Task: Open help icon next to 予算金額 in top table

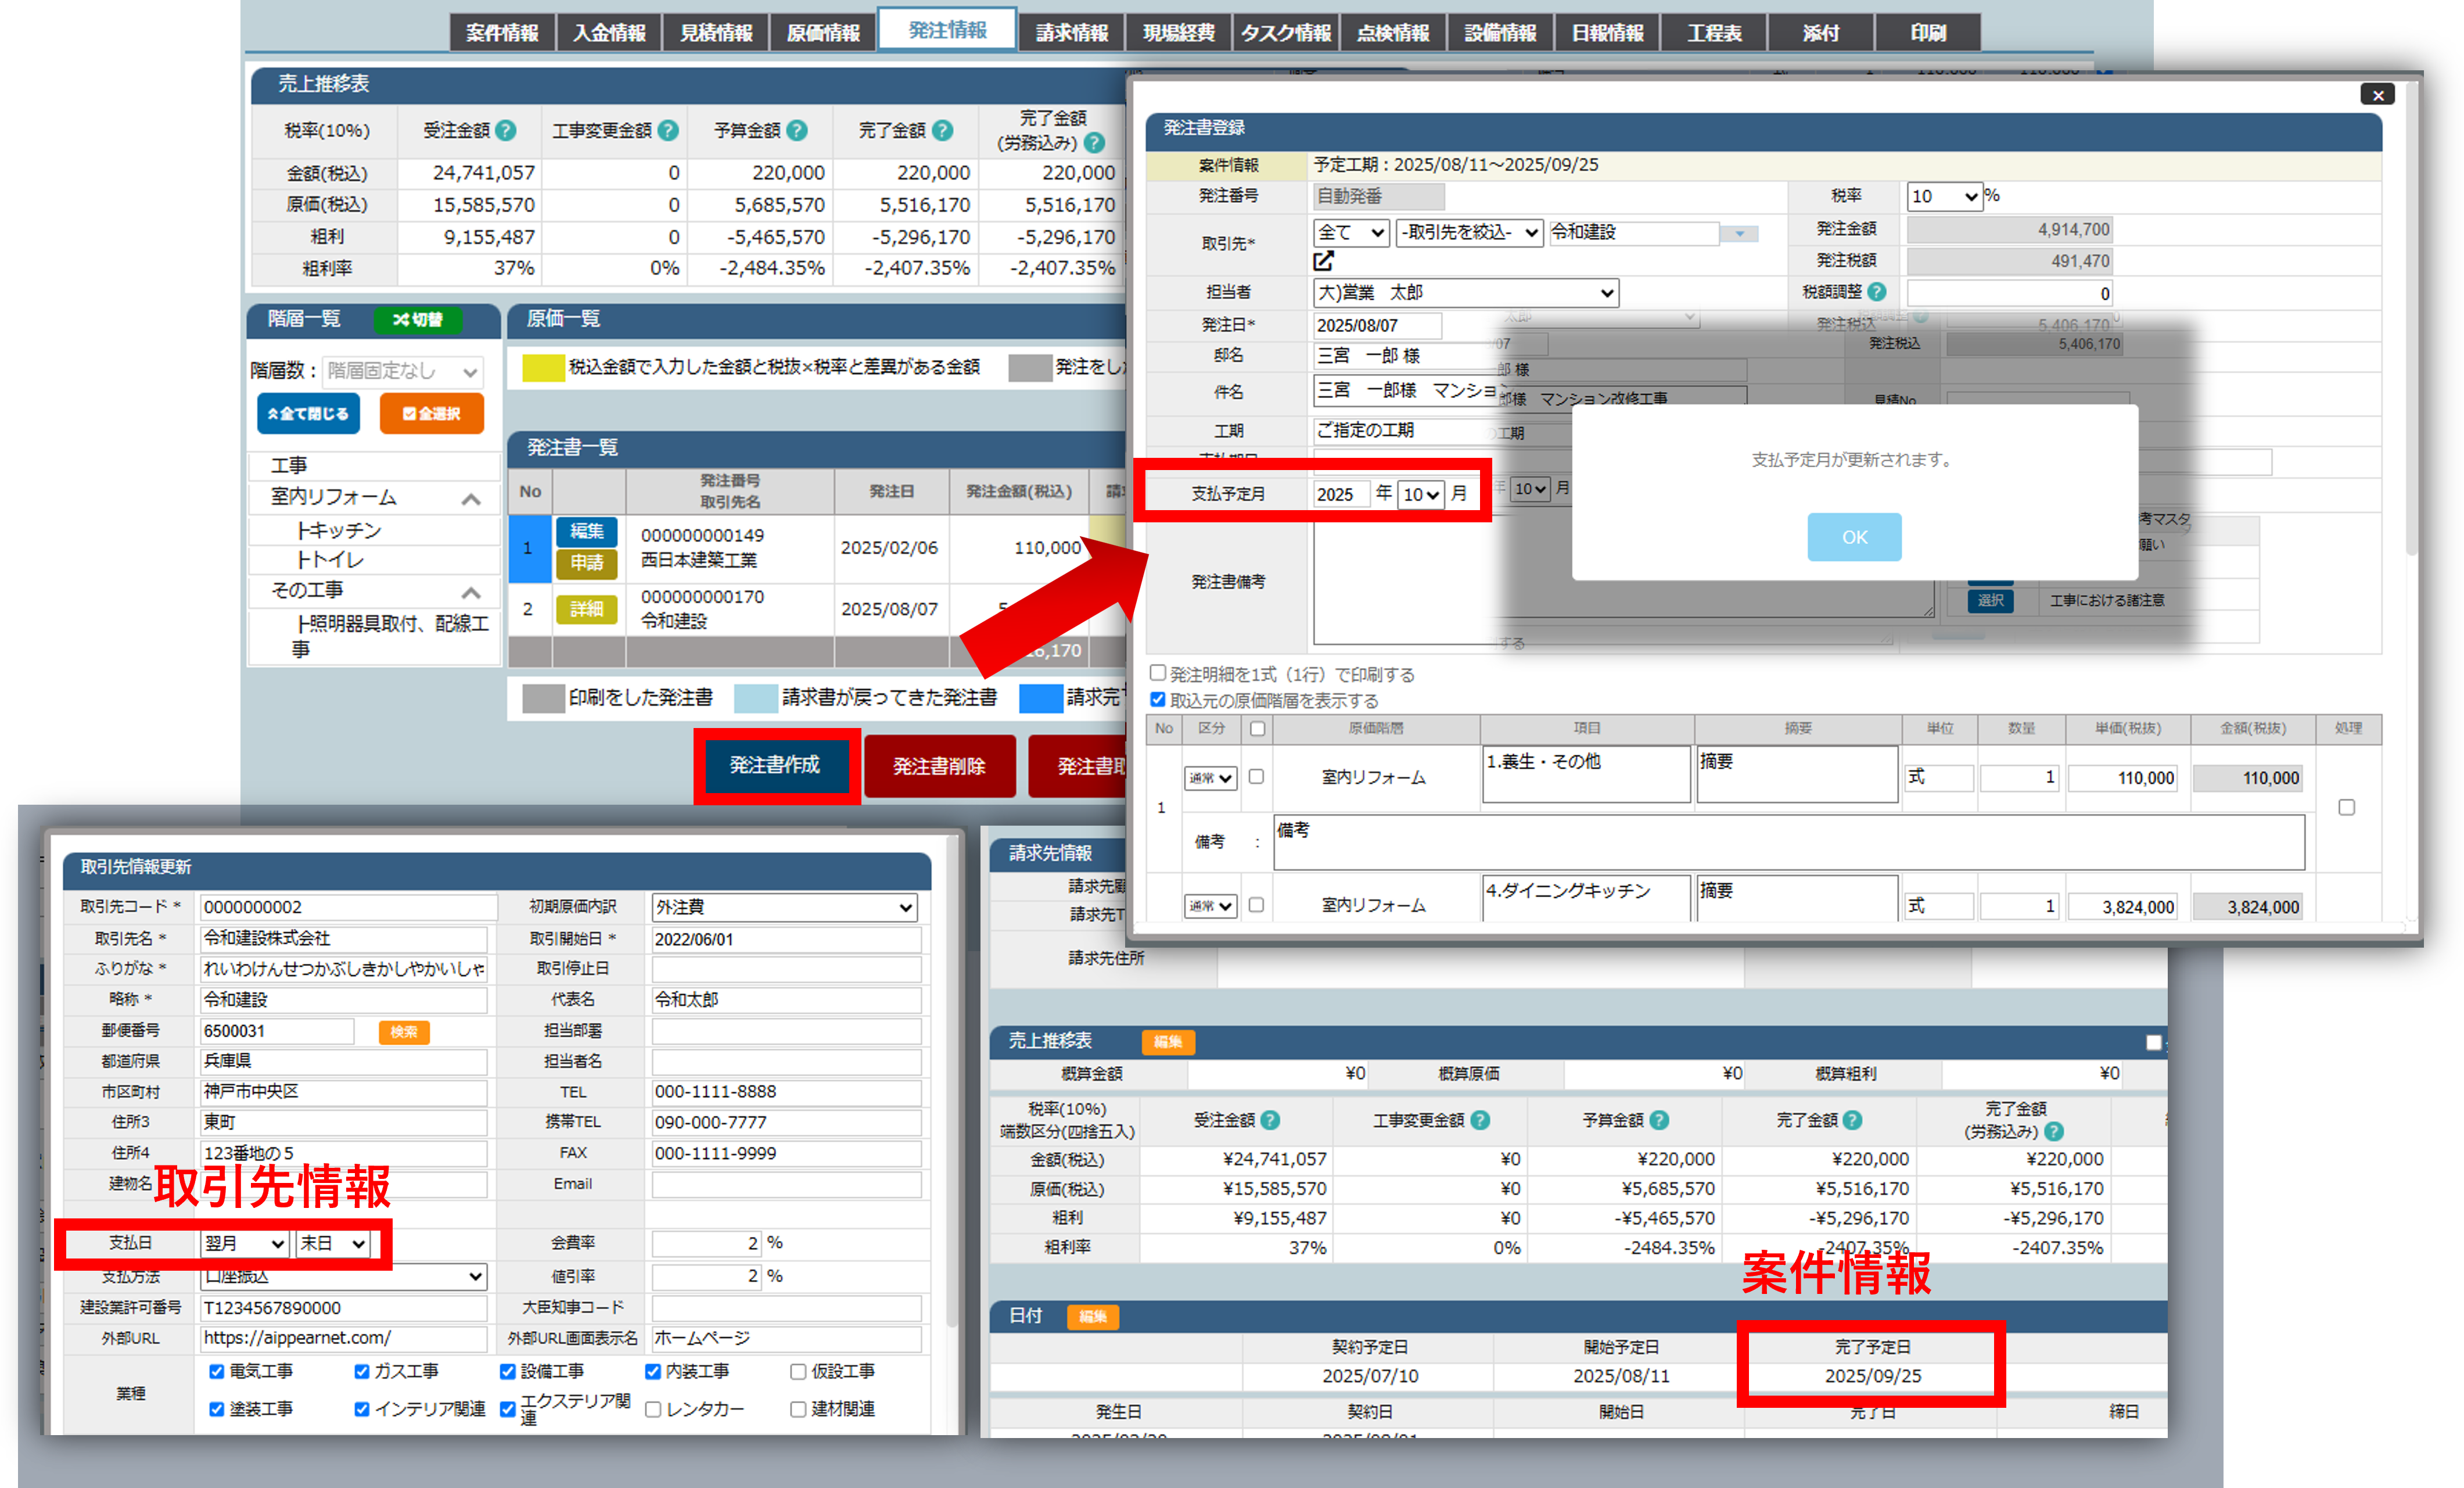Action: tap(797, 131)
